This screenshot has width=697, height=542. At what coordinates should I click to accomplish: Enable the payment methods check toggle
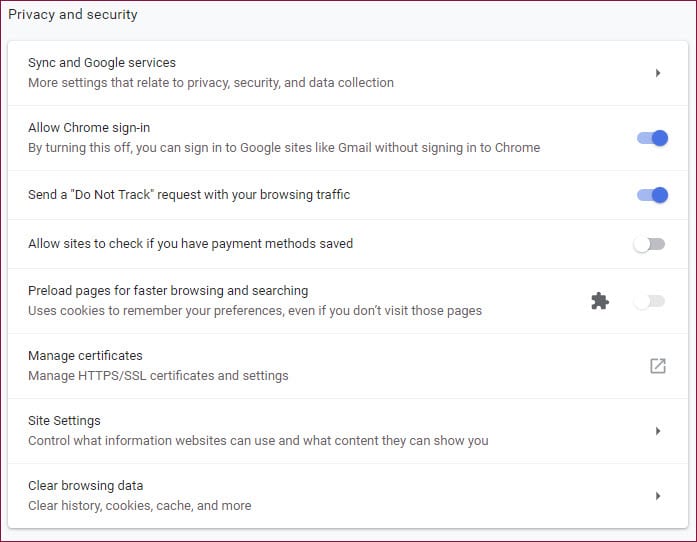pyautogui.click(x=649, y=244)
